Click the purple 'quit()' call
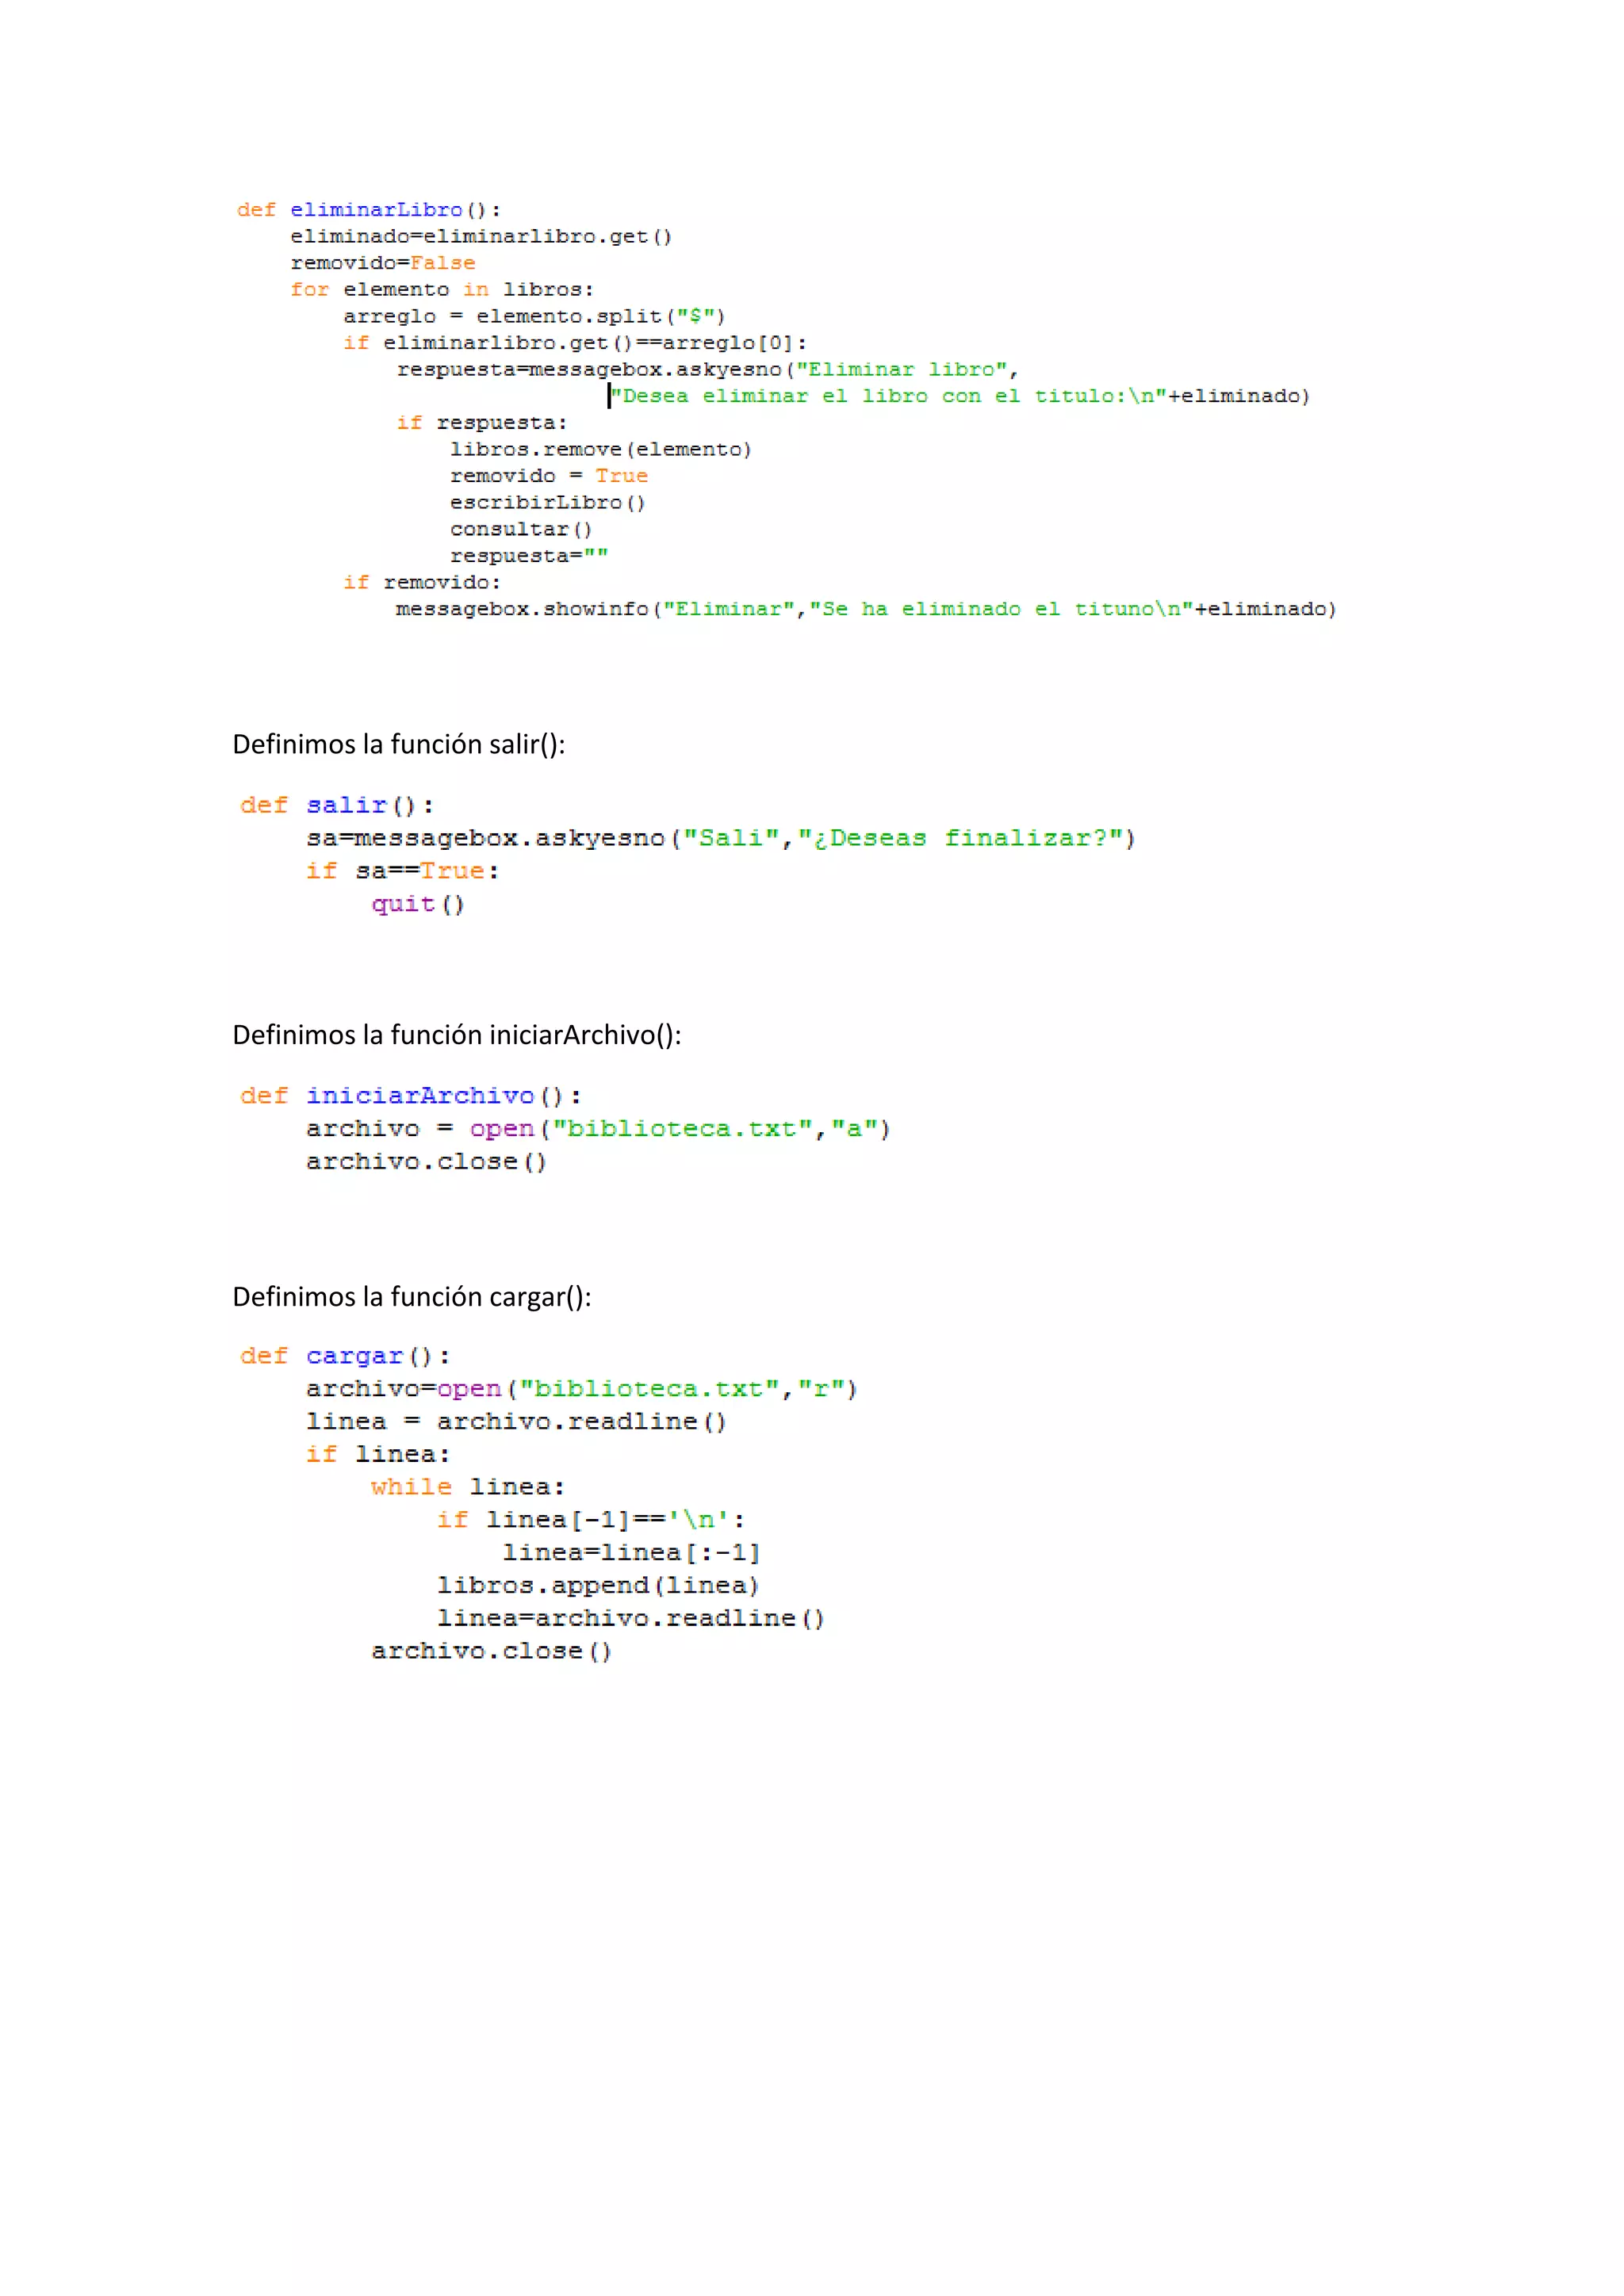 pos(417,904)
